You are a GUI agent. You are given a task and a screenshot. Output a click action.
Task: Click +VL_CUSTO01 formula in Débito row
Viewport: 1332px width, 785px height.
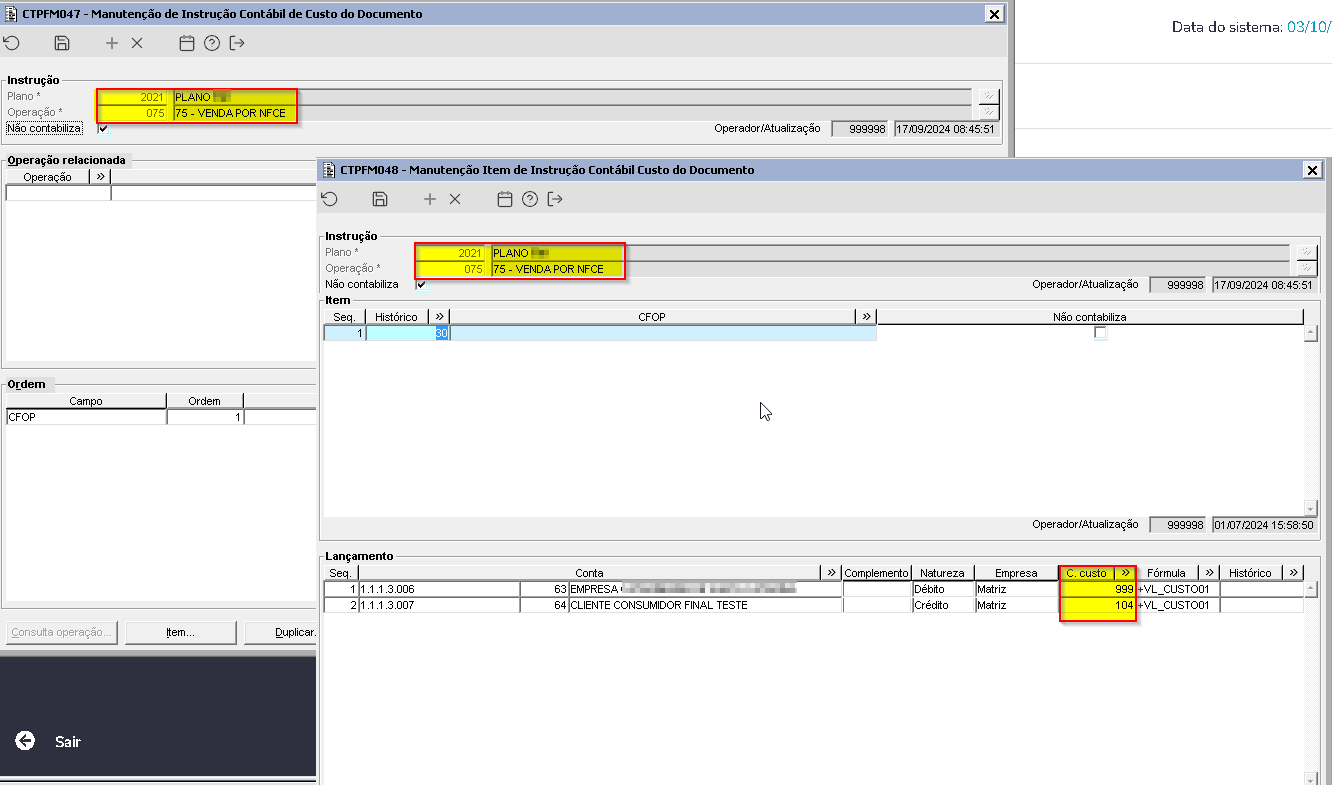click(1177, 589)
